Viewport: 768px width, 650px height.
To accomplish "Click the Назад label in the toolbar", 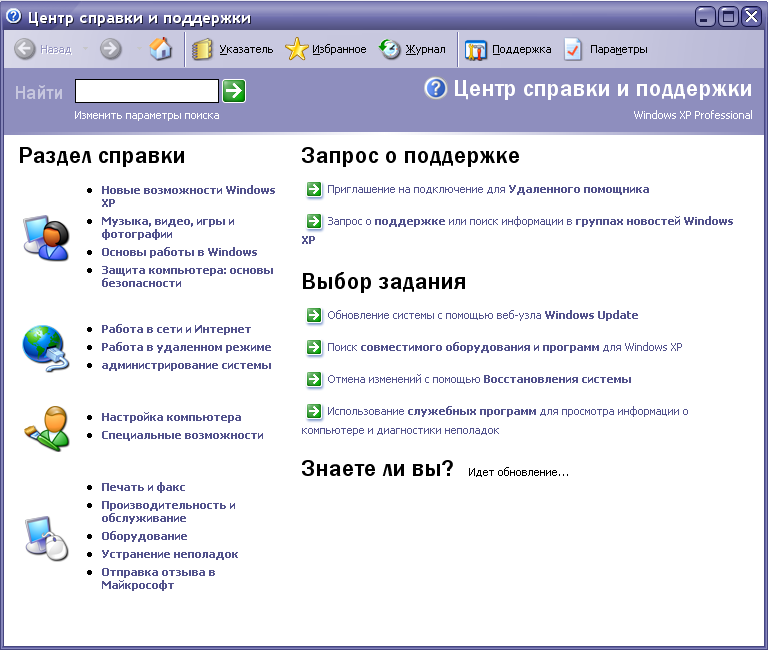I will [56, 49].
